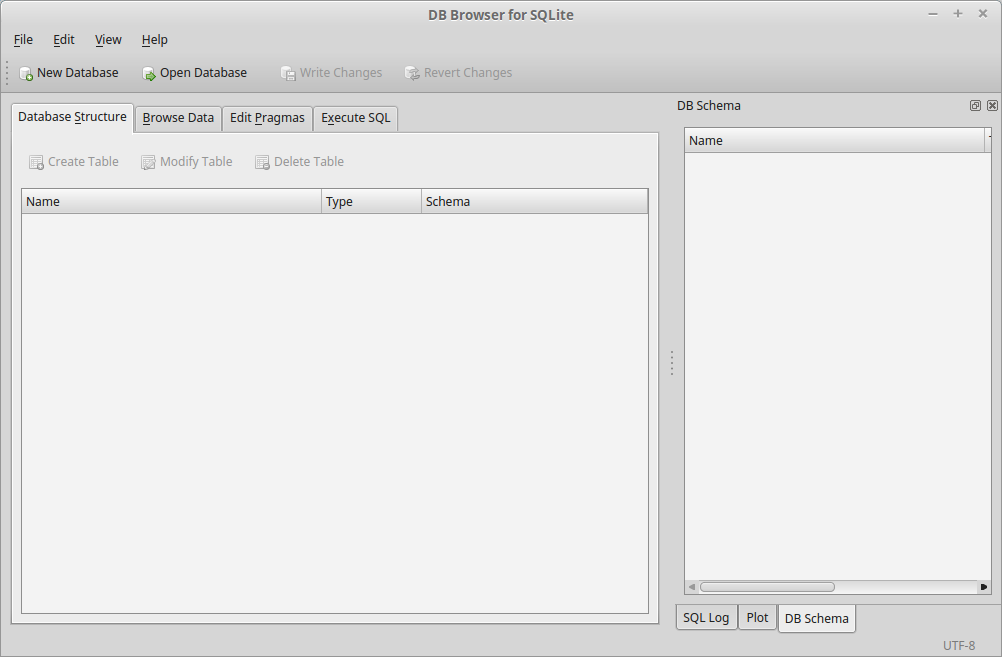This screenshot has height=657, width=1002.
Task: Switch to the Execute SQL tab
Action: (x=355, y=118)
